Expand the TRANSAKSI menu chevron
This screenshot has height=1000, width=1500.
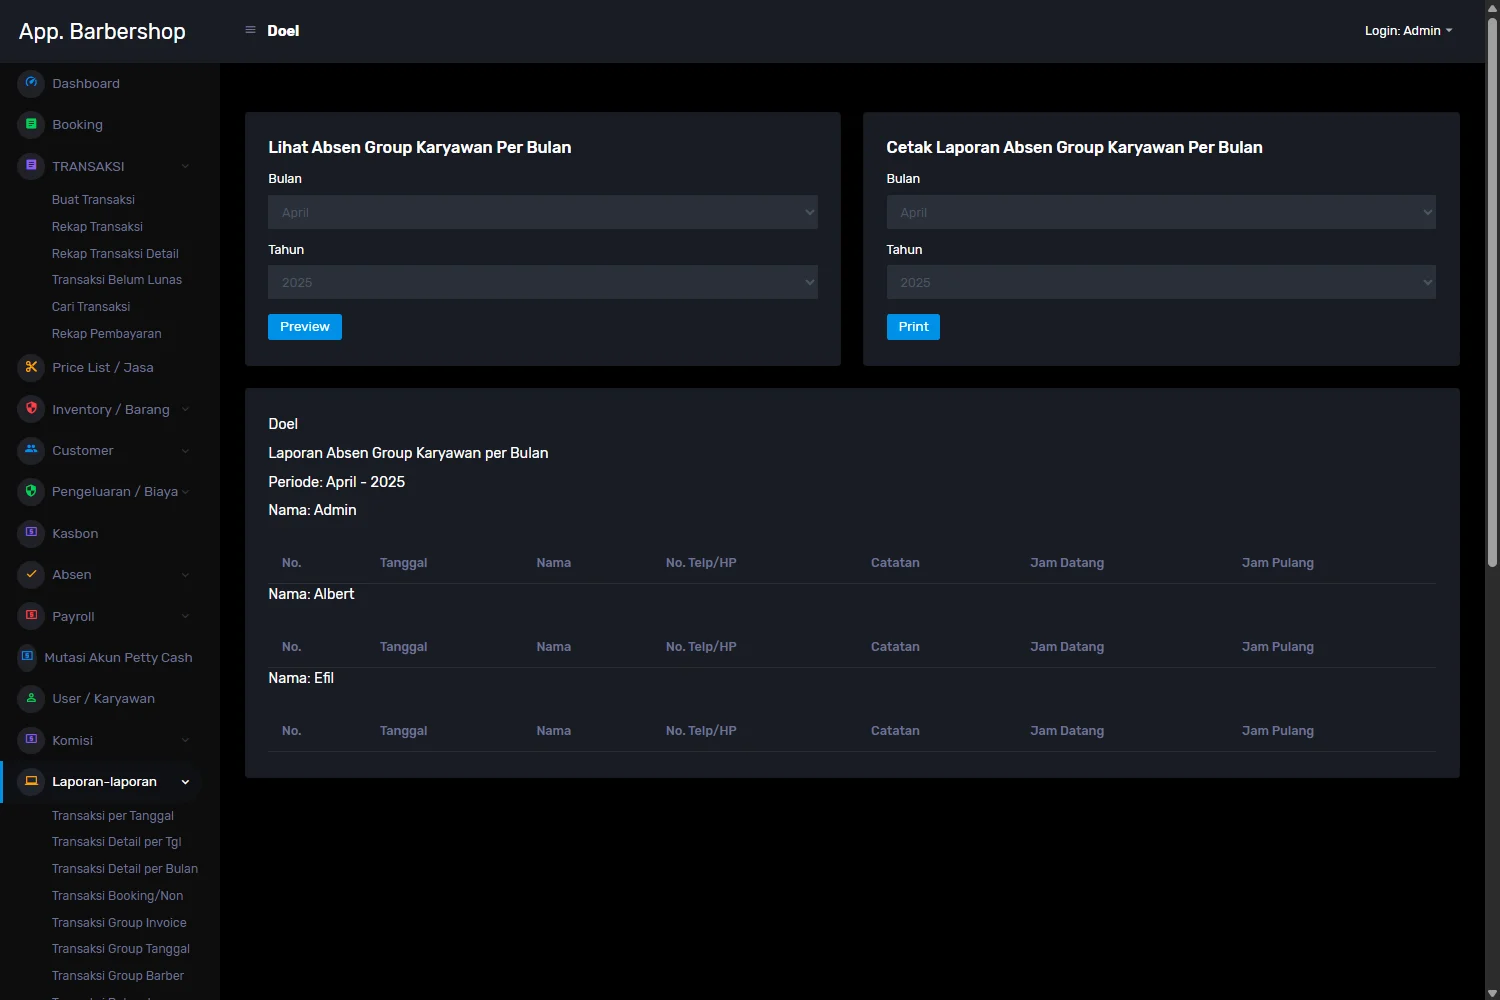185,166
